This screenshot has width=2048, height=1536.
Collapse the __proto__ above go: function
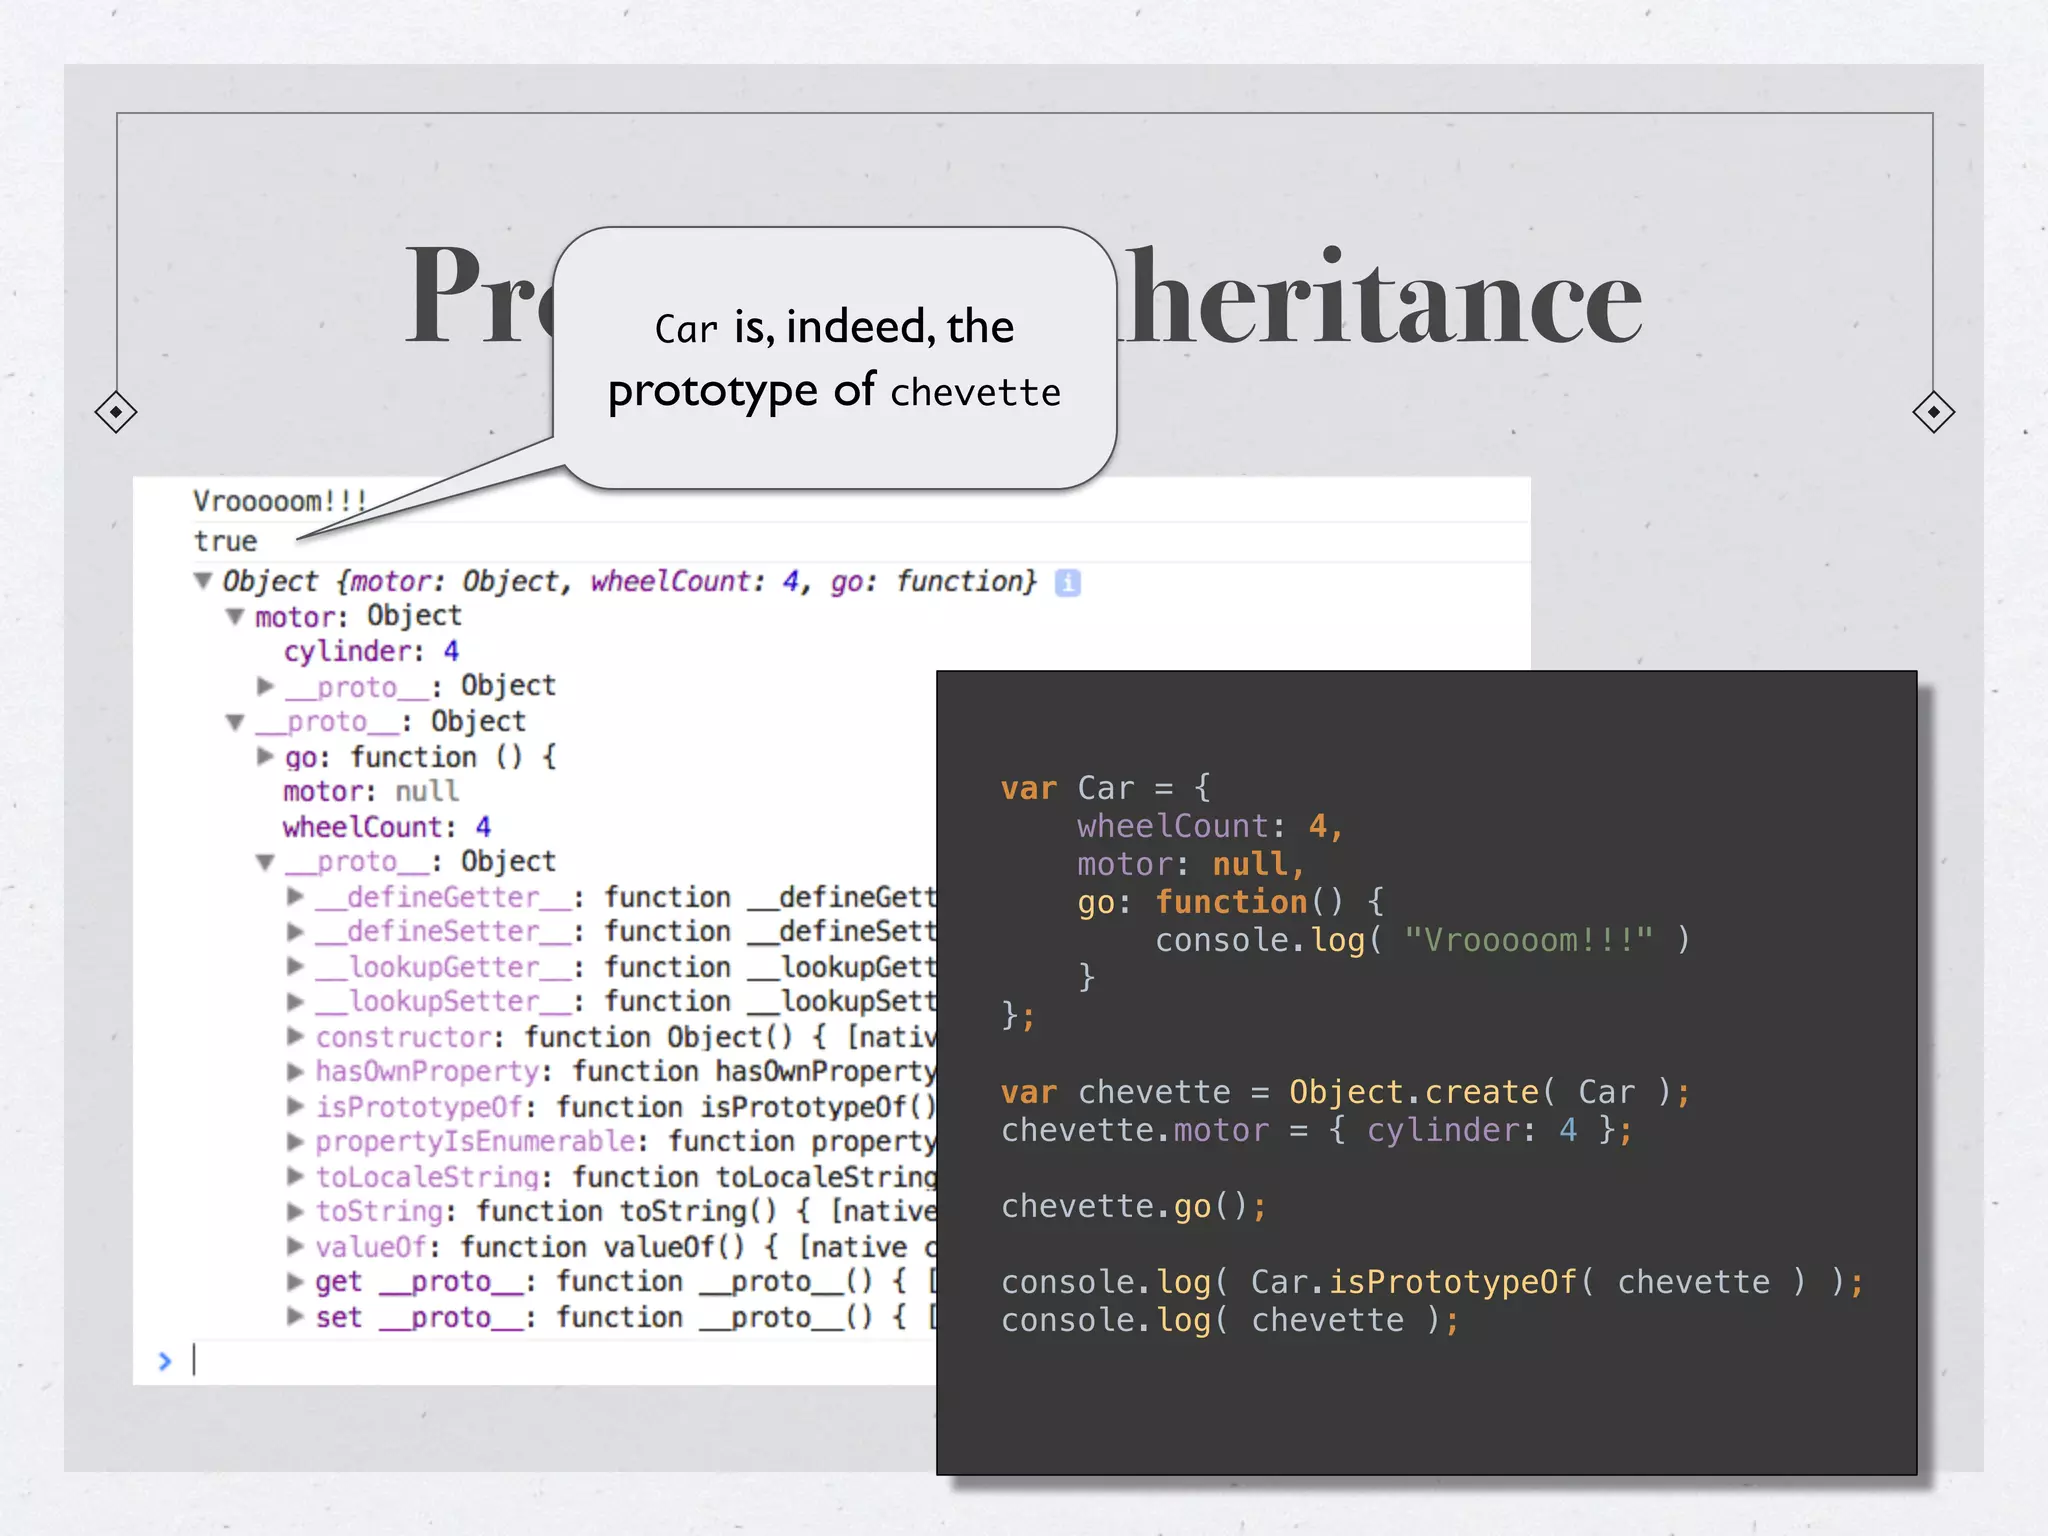tap(235, 722)
